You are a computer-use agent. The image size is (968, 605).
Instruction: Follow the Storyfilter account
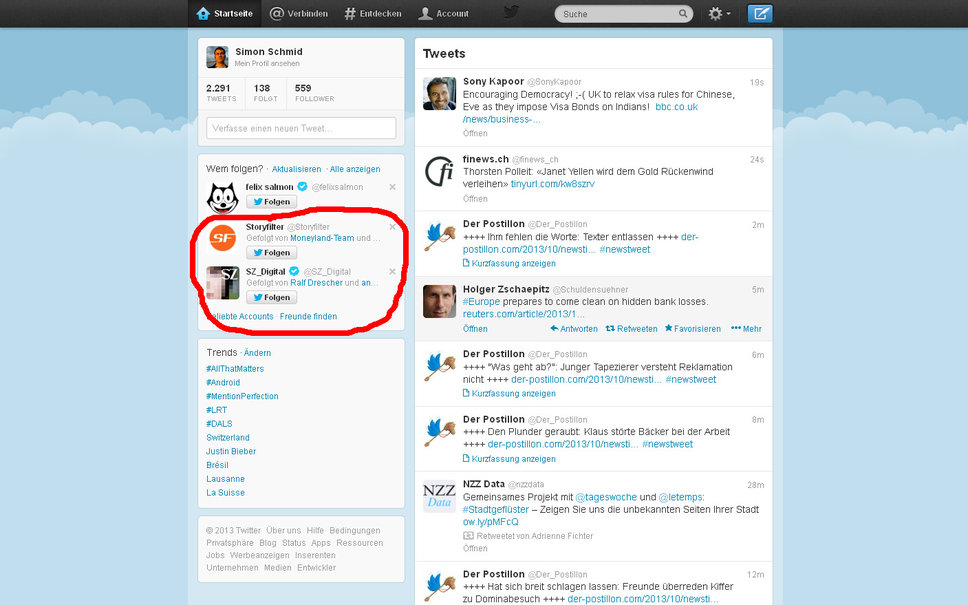pyautogui.click(x=271, y=253)
